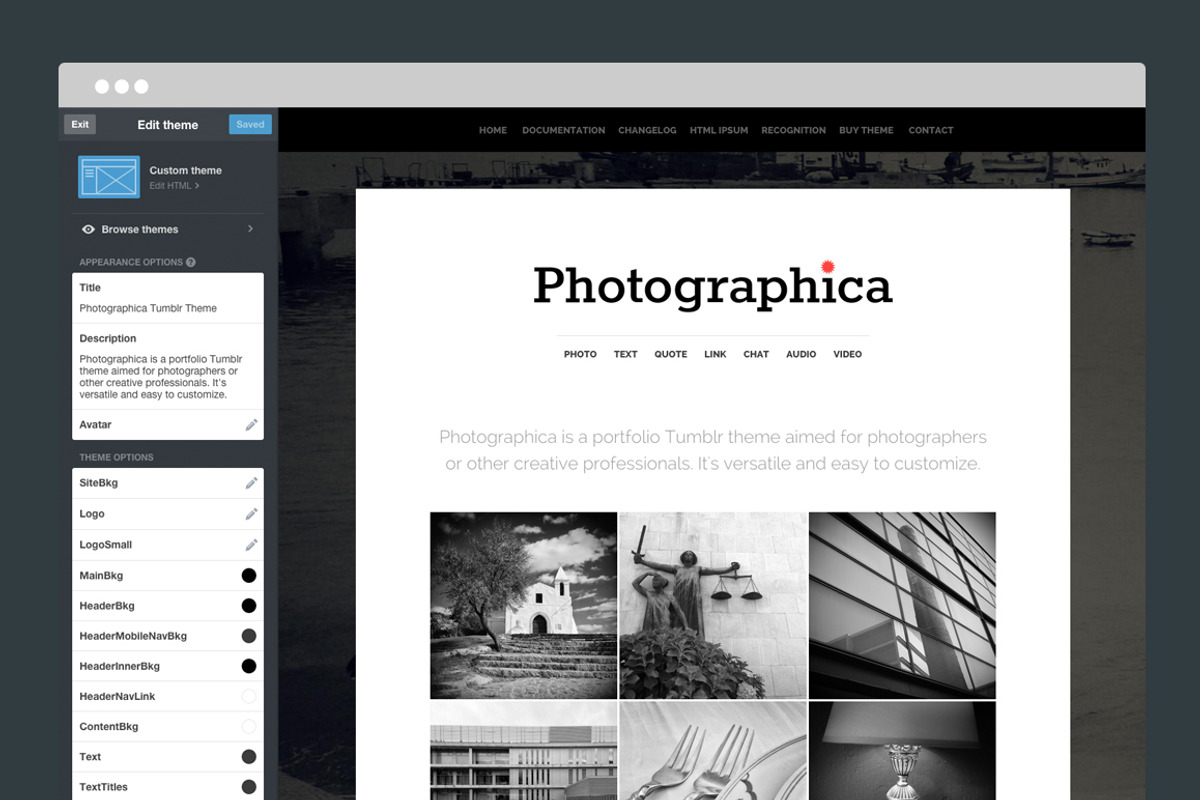
Task: Filter posts by CHAT
Action: (756, 354)
